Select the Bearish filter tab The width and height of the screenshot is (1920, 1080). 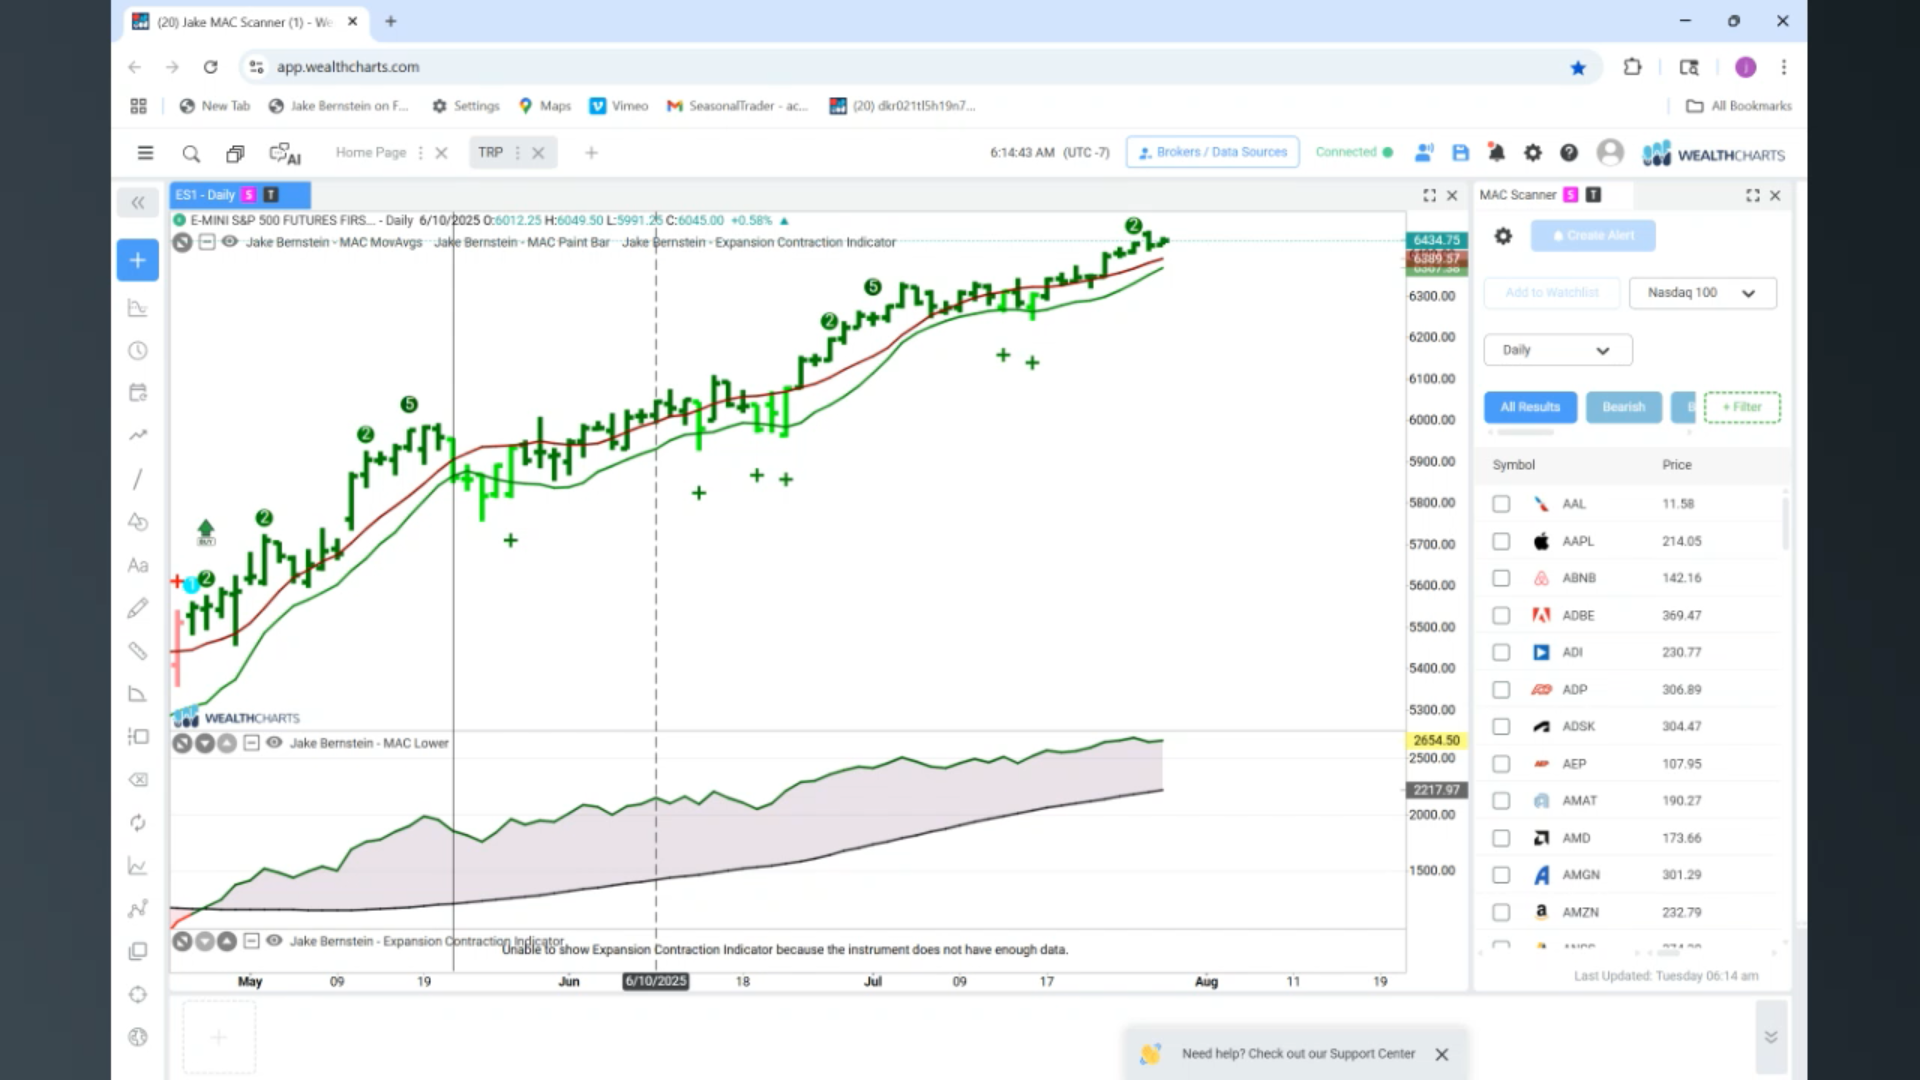tap(1623, 407)
